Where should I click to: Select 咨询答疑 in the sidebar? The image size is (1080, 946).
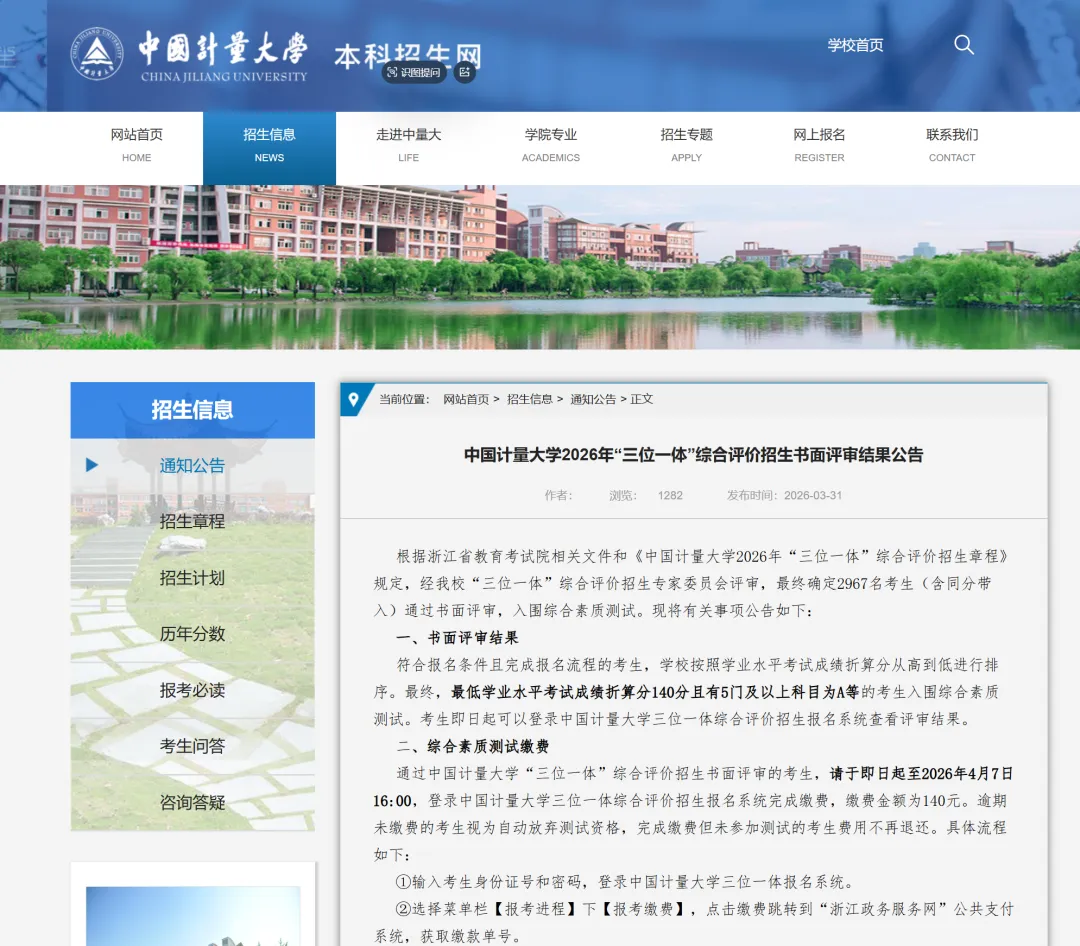click(192, 803)
